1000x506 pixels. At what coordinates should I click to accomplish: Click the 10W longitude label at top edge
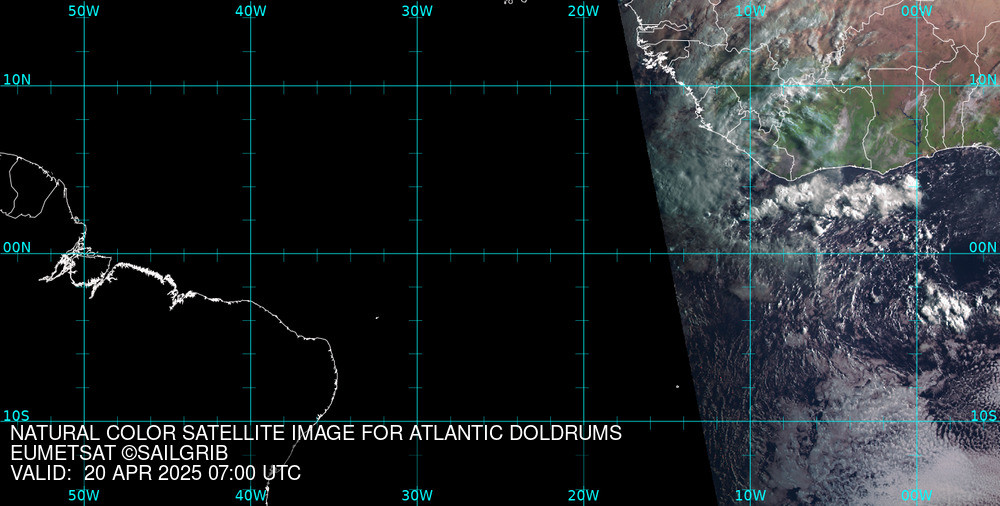coord(751,11)
